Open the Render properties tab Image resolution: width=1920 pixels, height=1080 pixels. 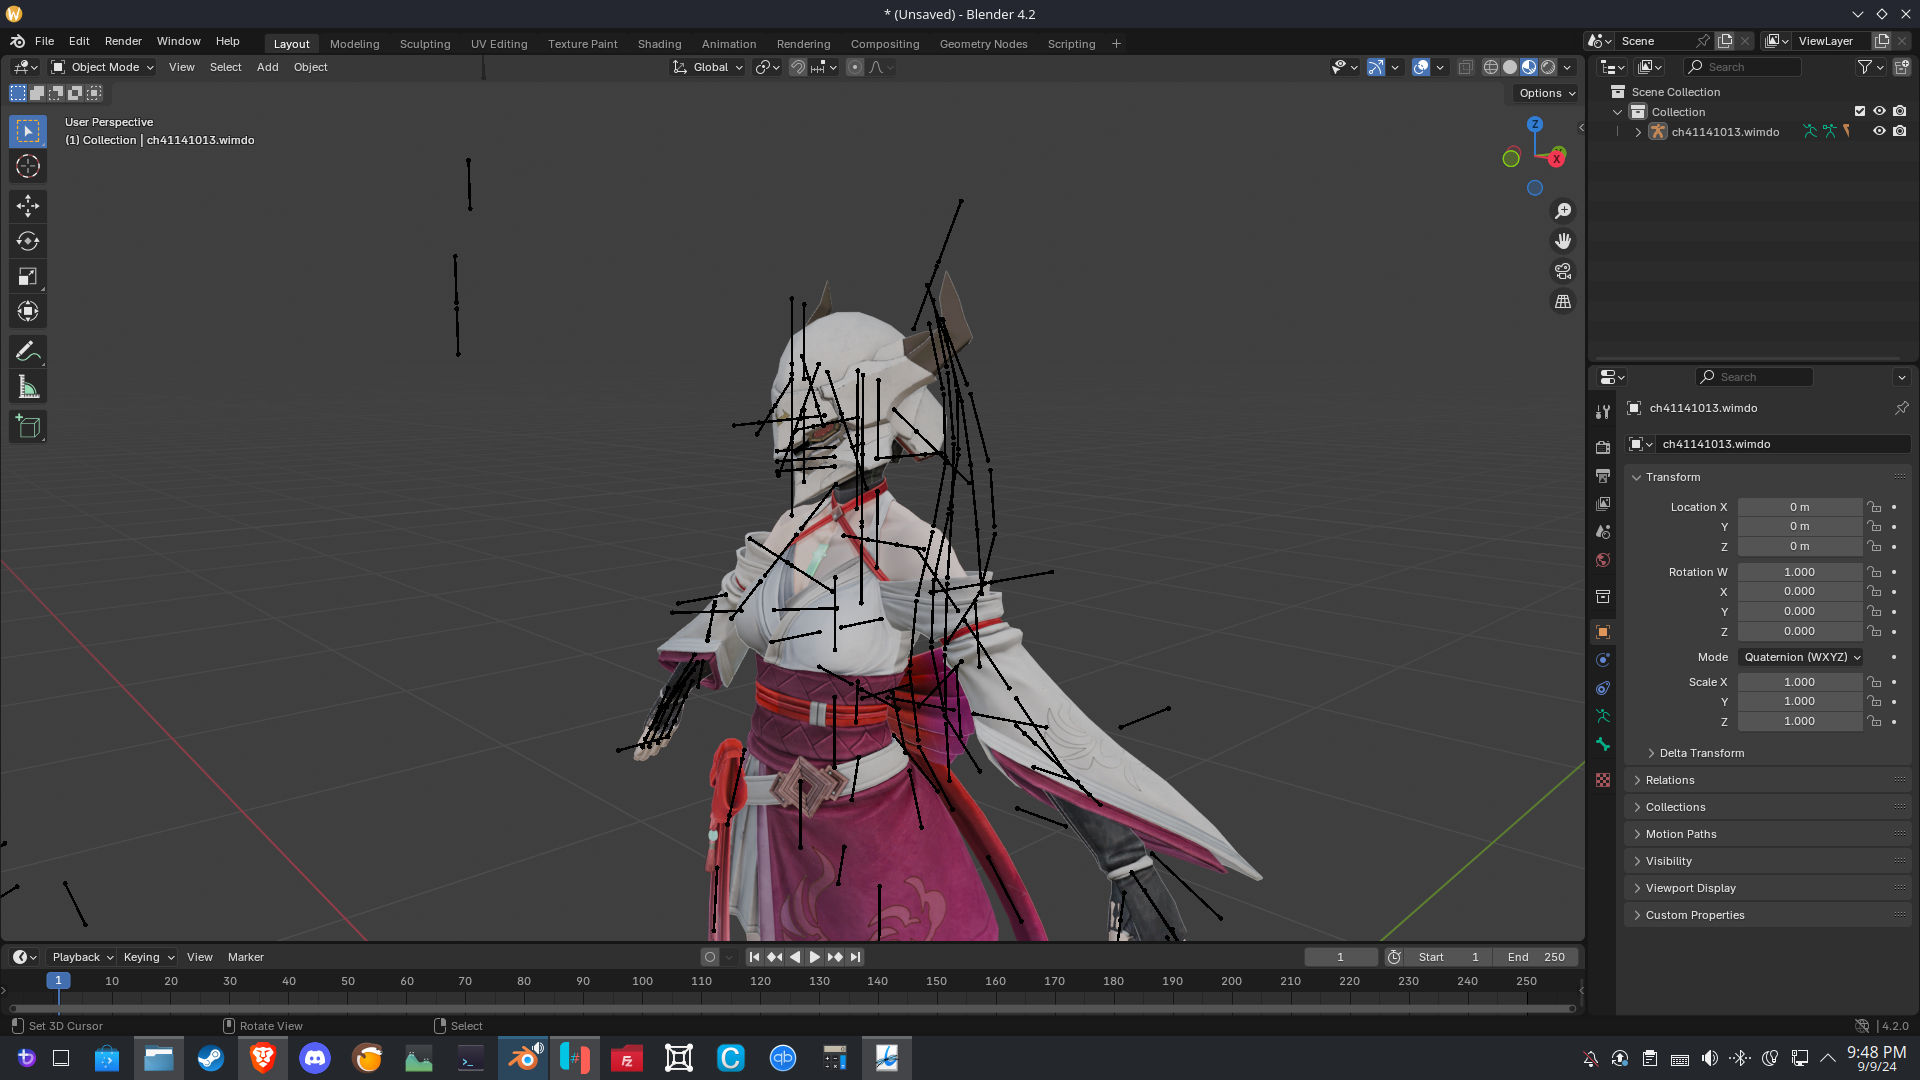coord(1603,447)
